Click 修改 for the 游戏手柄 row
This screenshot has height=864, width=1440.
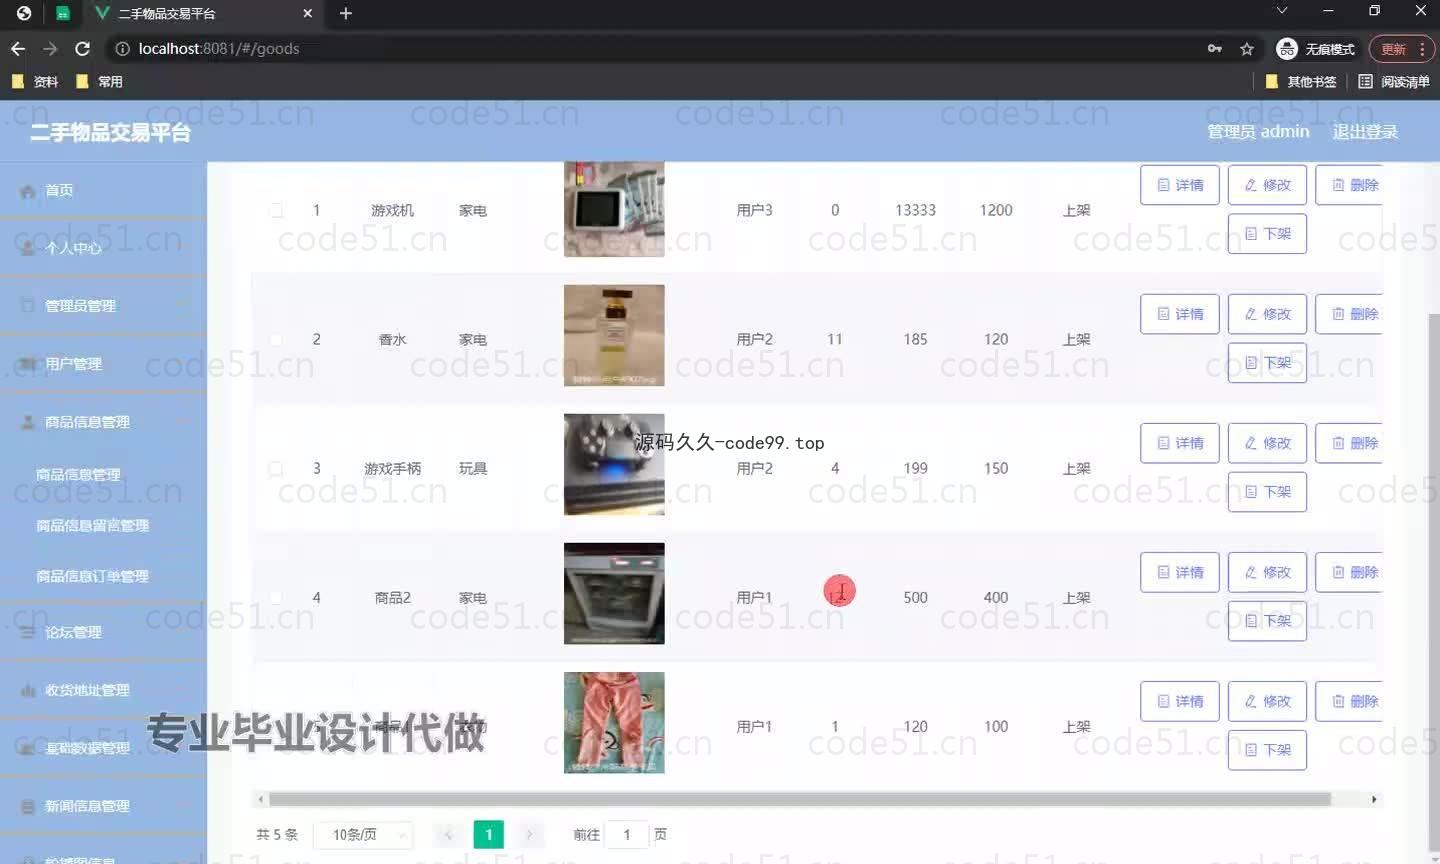tap(1267, 443)
